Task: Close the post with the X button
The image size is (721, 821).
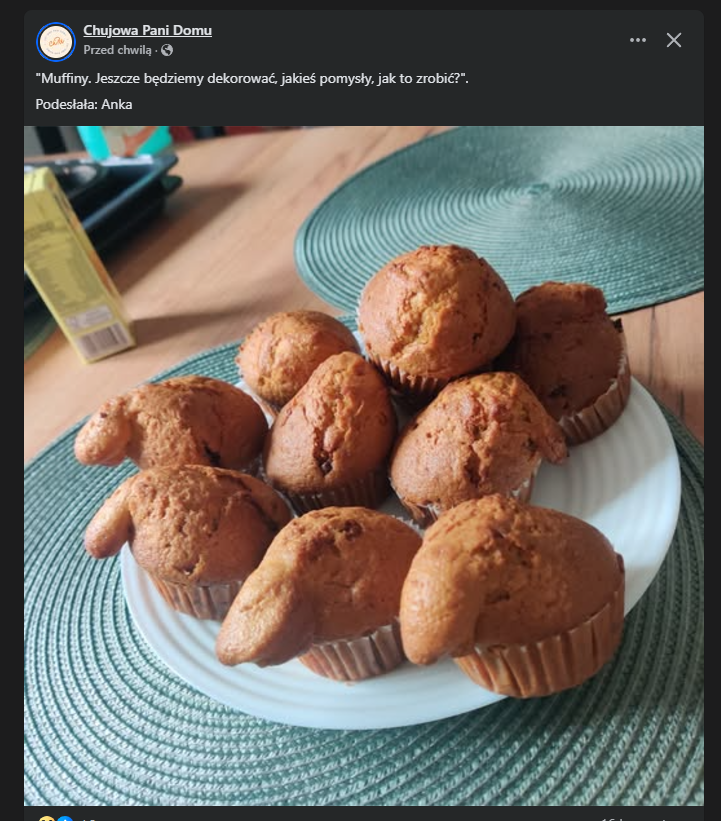Action: coord(674,40)
